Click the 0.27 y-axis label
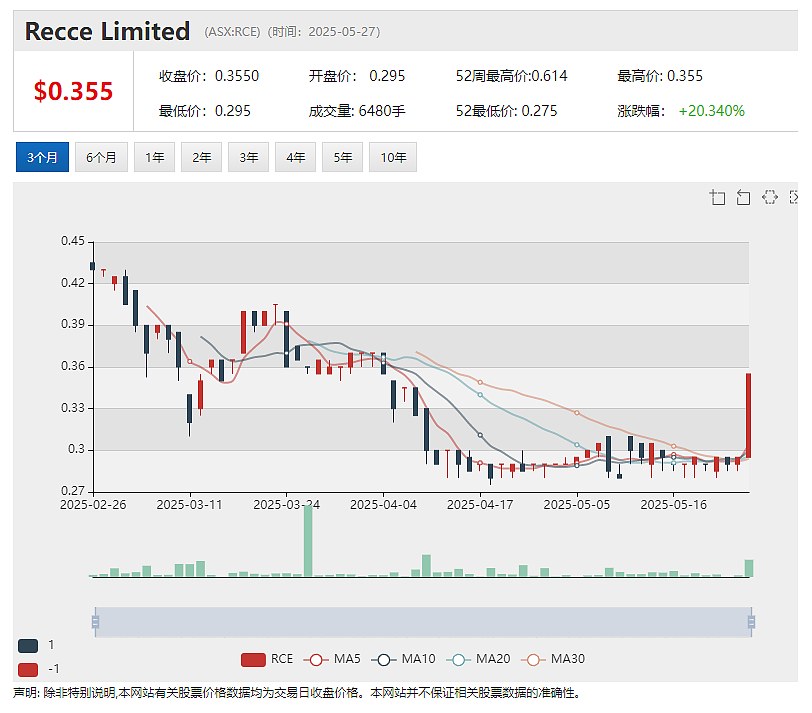The width and height of the screenshot is (812, 713). pyautogui.click(x=73, y=490)
